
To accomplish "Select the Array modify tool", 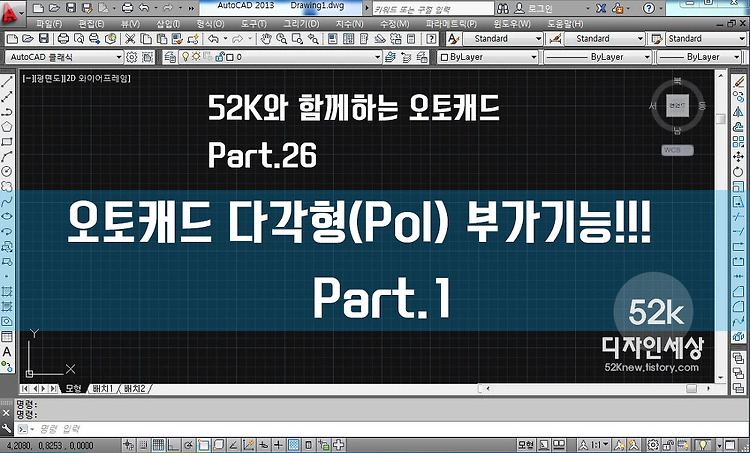I will 739,142.
